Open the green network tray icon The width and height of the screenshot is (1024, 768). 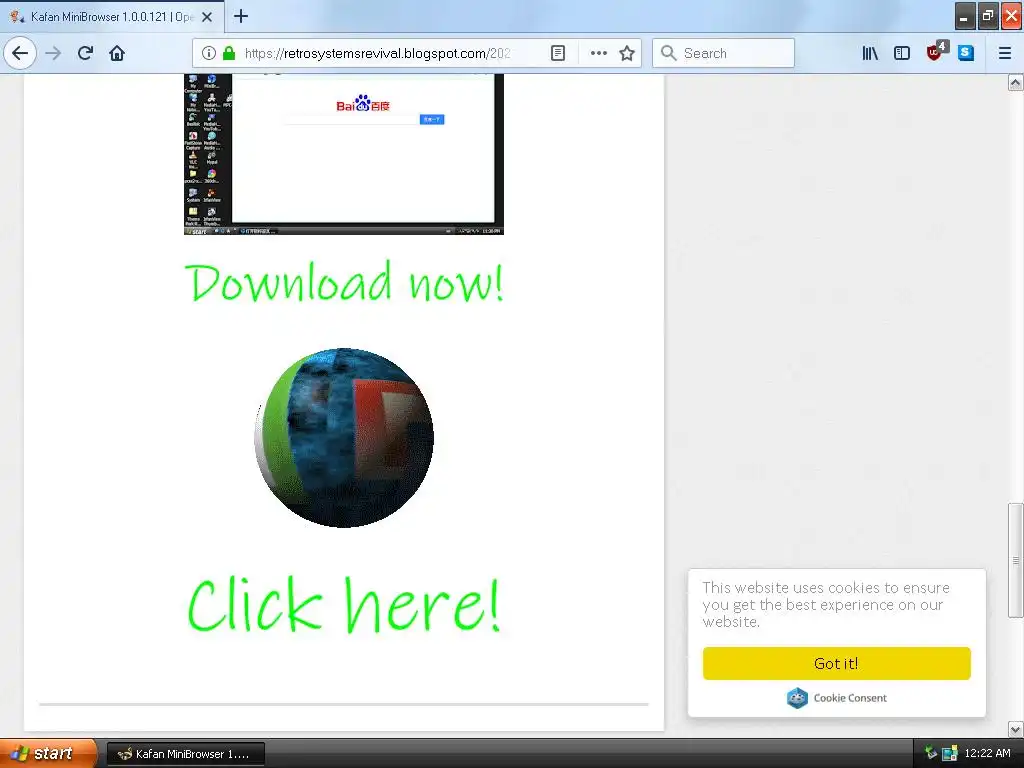[x=931, y=753]
